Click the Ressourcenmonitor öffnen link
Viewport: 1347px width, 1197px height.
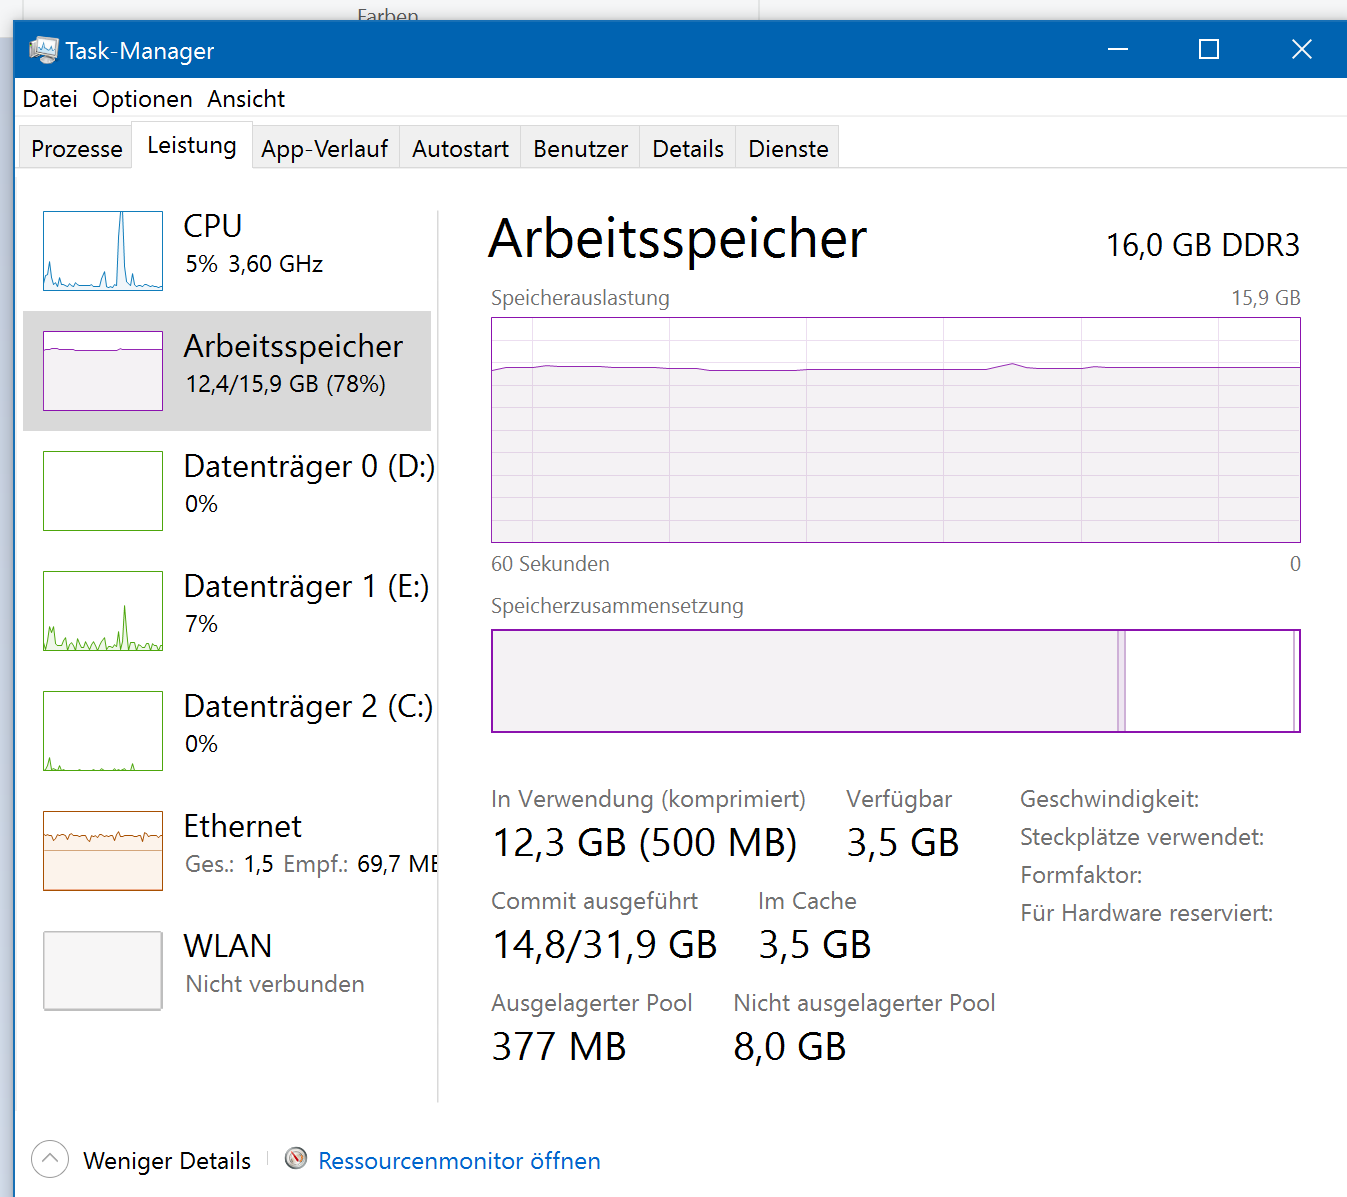point(459,1161)
